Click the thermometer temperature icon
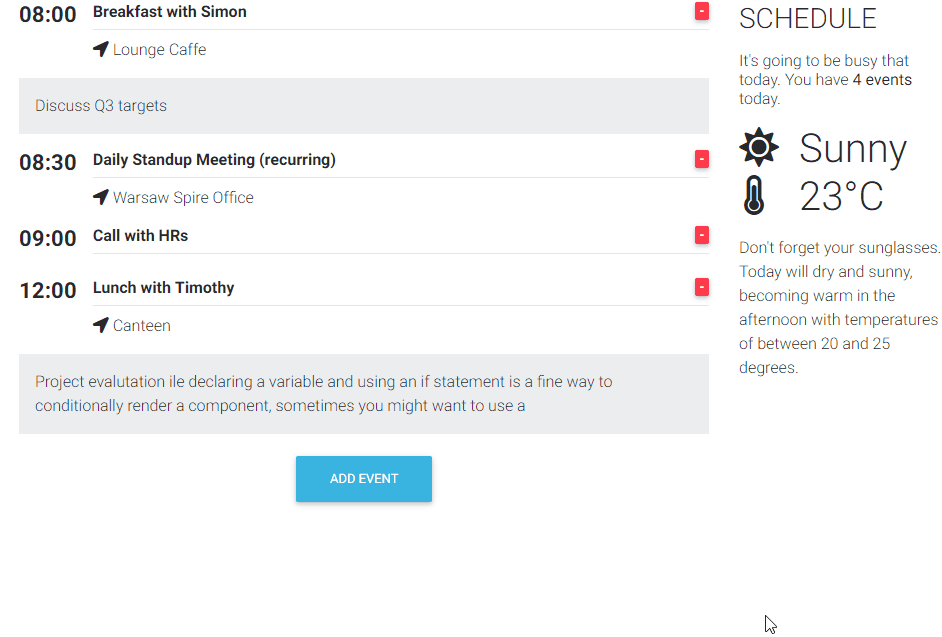 coord(754,196)
